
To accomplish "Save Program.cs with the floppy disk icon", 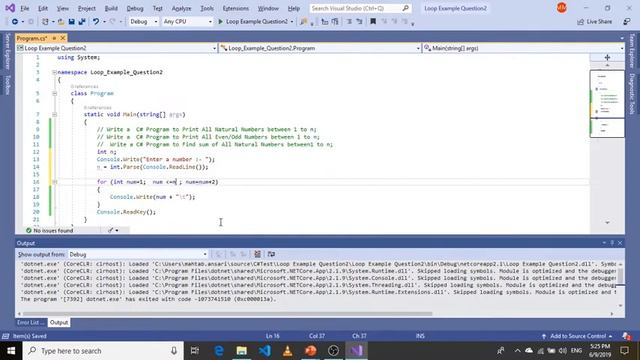I will tap(71, 22).
